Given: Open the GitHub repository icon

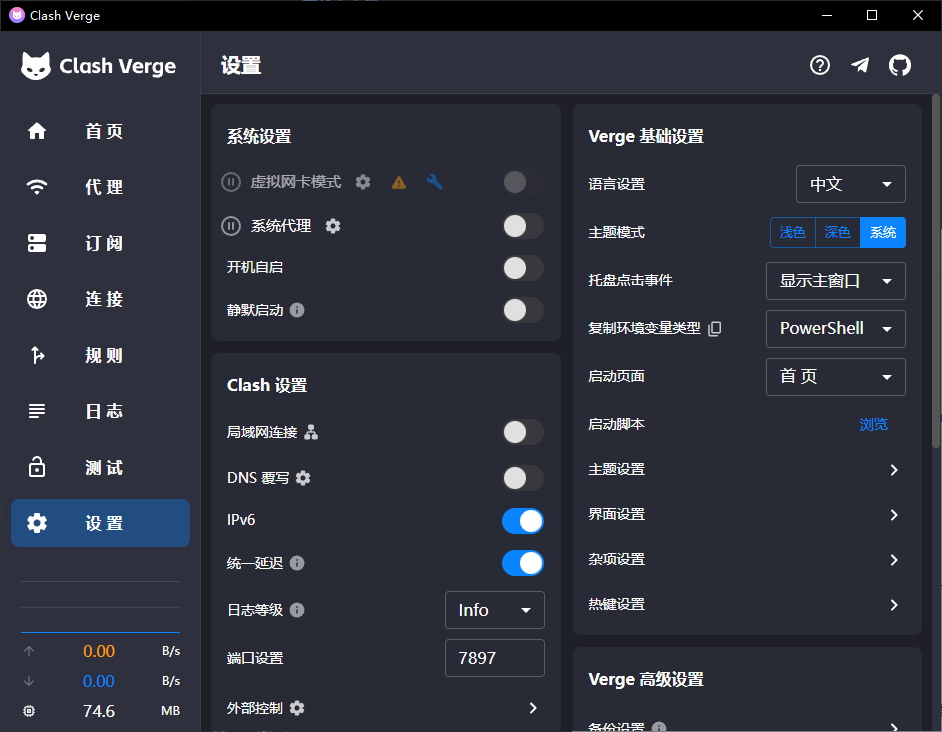Looking at the screenshot, I should [899, 65].
